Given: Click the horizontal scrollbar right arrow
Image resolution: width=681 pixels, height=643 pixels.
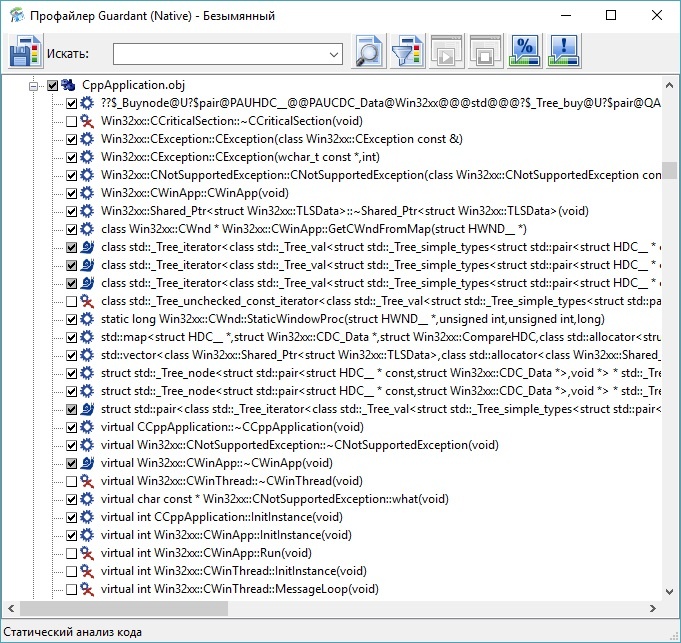Looking at the screenshot, I should pyautogui.click(x=652, y=608).
